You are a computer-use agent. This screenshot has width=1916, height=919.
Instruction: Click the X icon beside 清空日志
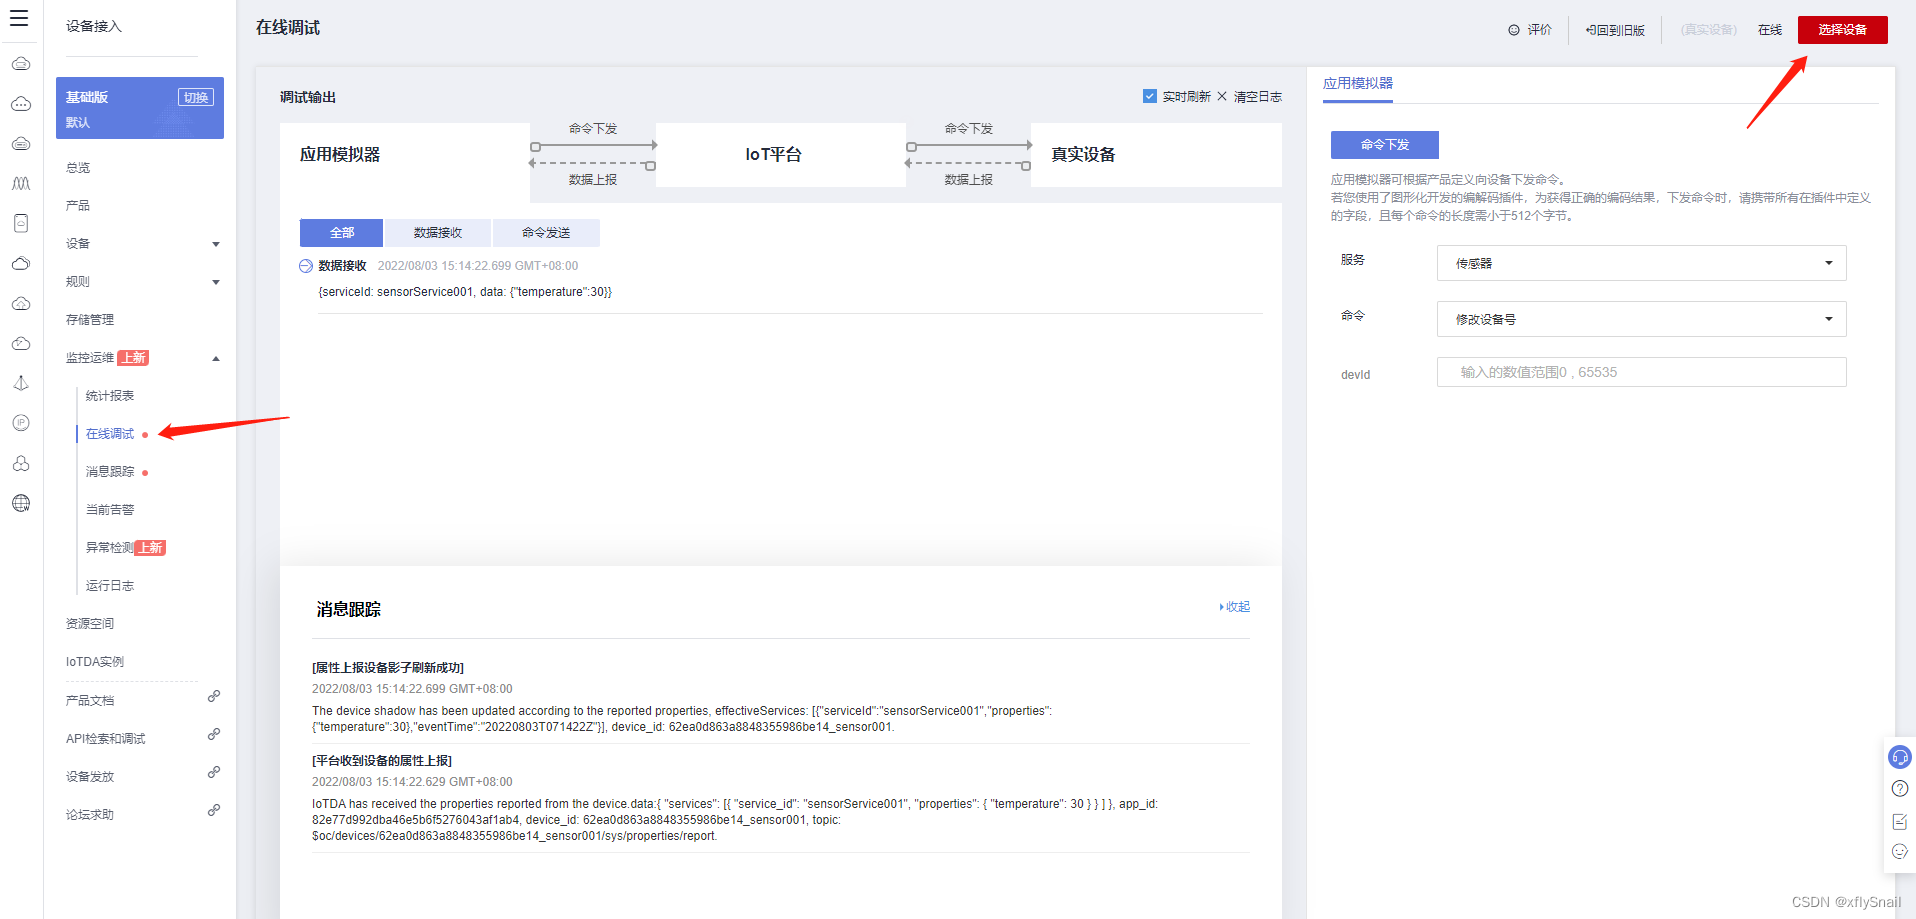click(1222, 96)
